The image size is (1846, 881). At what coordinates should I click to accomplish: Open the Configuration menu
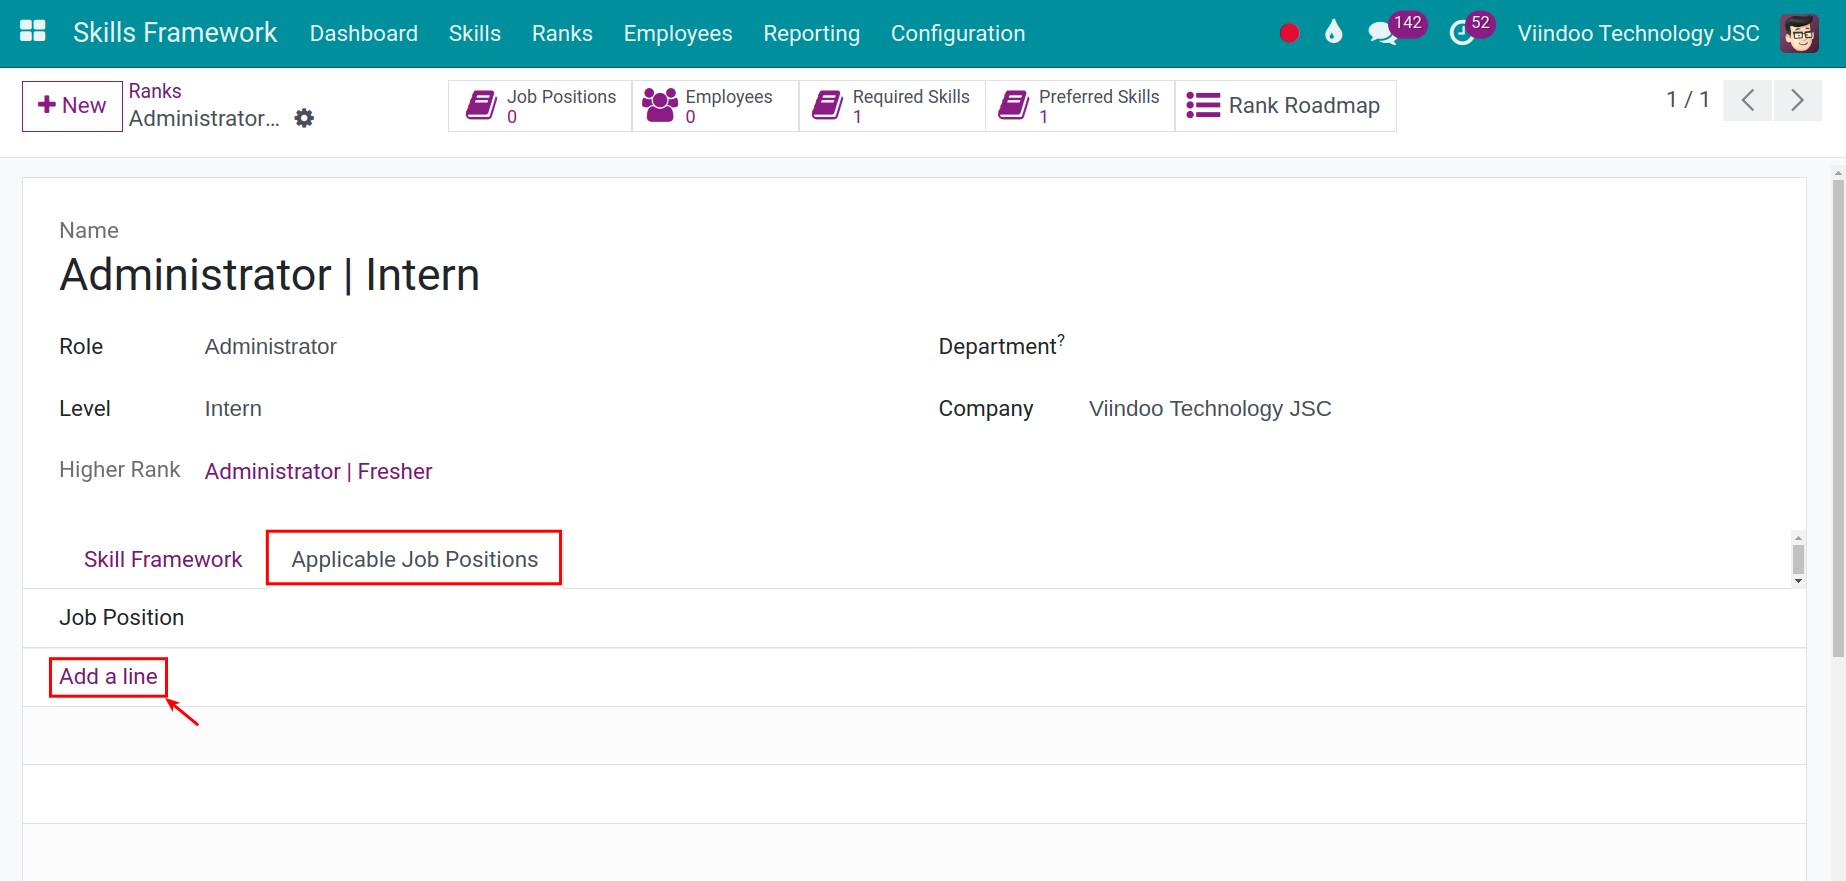point(958,33)
